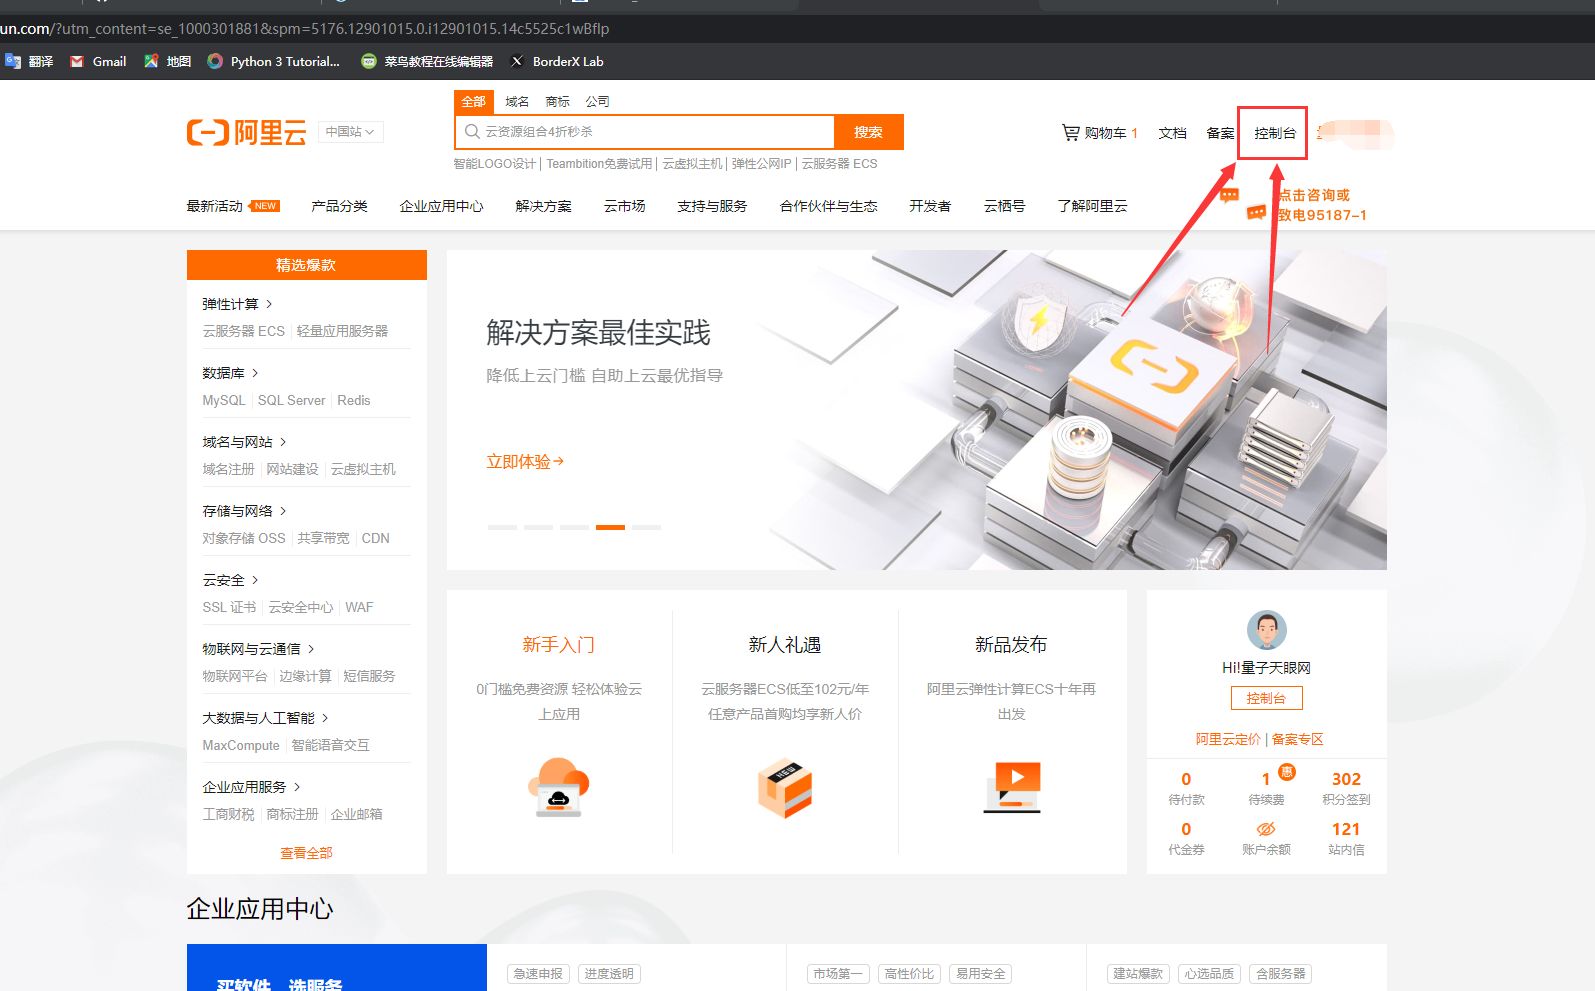Open 解决方案 menu
The width and height of the screenshot is (1595, 991).
(543, 206)
